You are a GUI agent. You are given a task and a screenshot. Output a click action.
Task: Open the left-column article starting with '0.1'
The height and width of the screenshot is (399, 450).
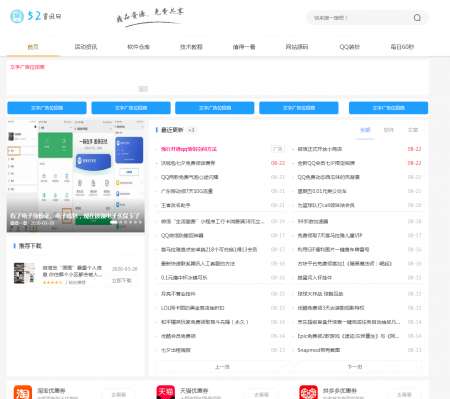coord(184,277)
